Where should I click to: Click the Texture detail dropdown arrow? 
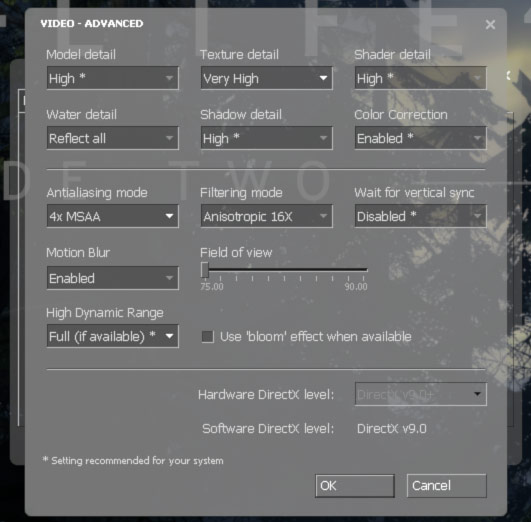(x=323, y=78)
